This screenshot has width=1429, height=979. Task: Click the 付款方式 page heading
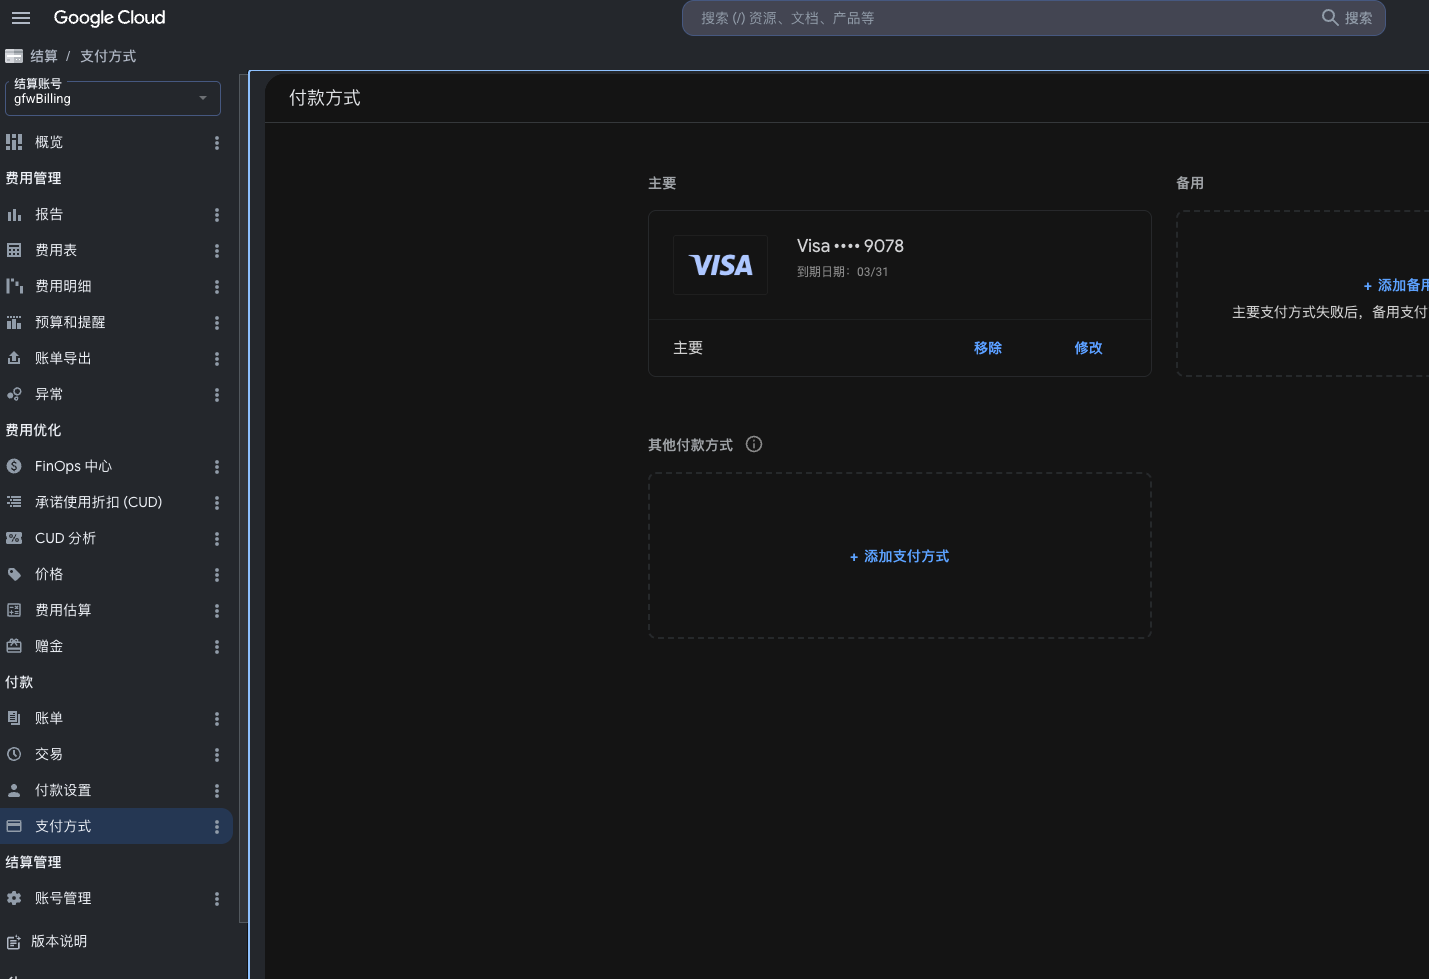click(325, 98)
